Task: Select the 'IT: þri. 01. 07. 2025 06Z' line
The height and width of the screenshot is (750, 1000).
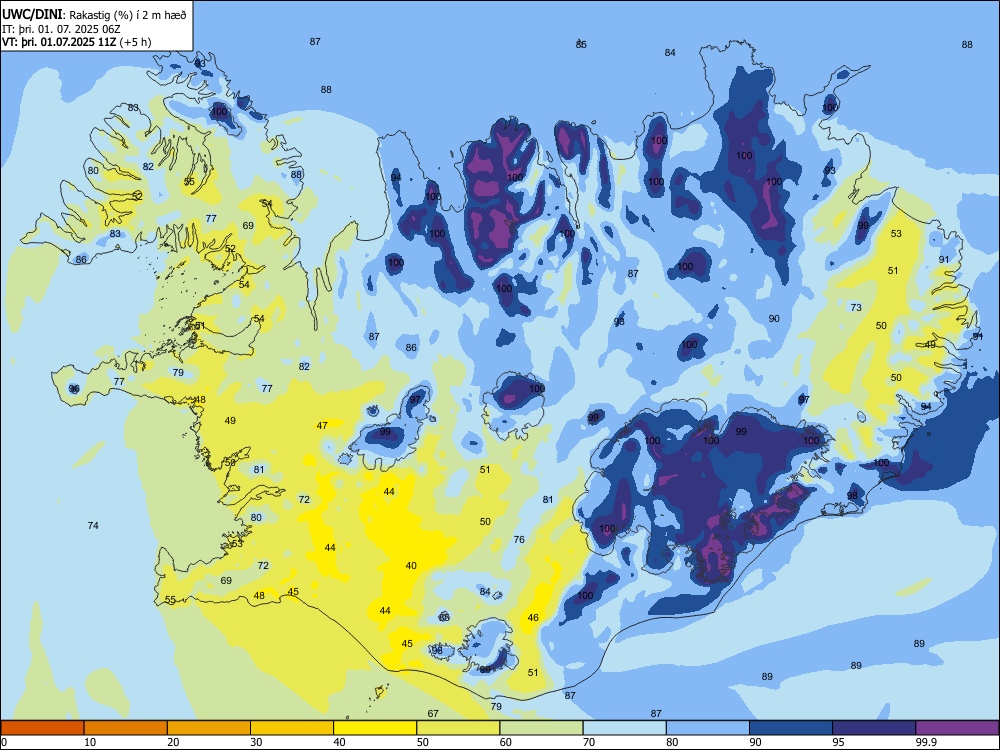Action: tap(61, 29)
